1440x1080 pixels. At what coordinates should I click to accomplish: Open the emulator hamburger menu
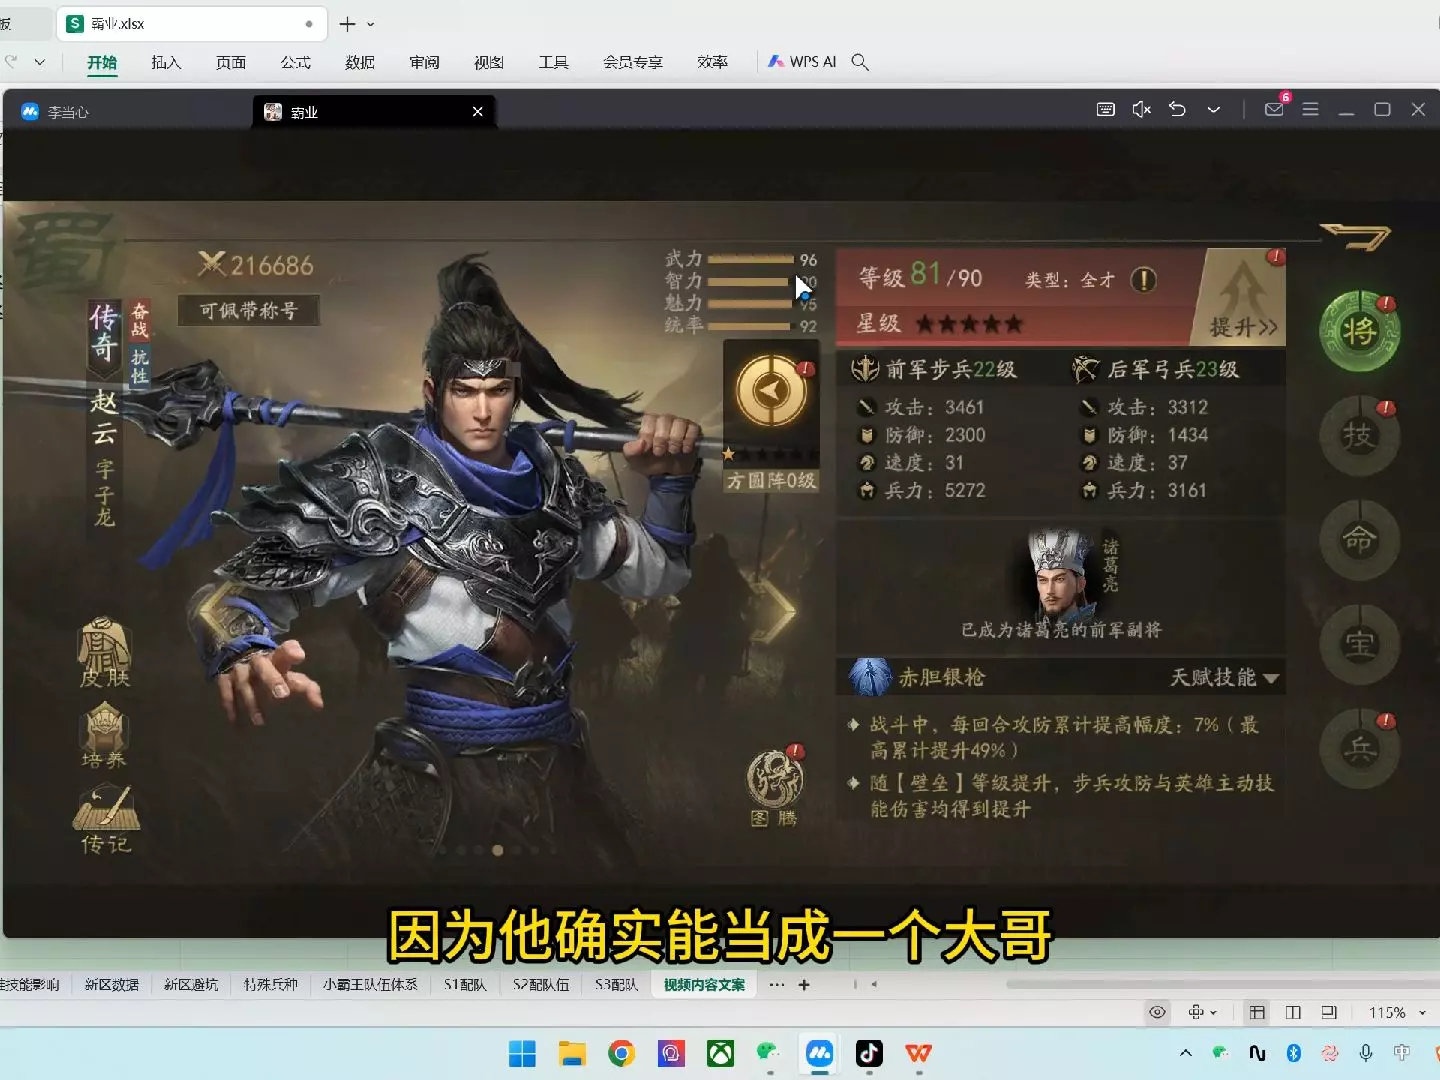pyautogui.click(x=1310, y=110)
